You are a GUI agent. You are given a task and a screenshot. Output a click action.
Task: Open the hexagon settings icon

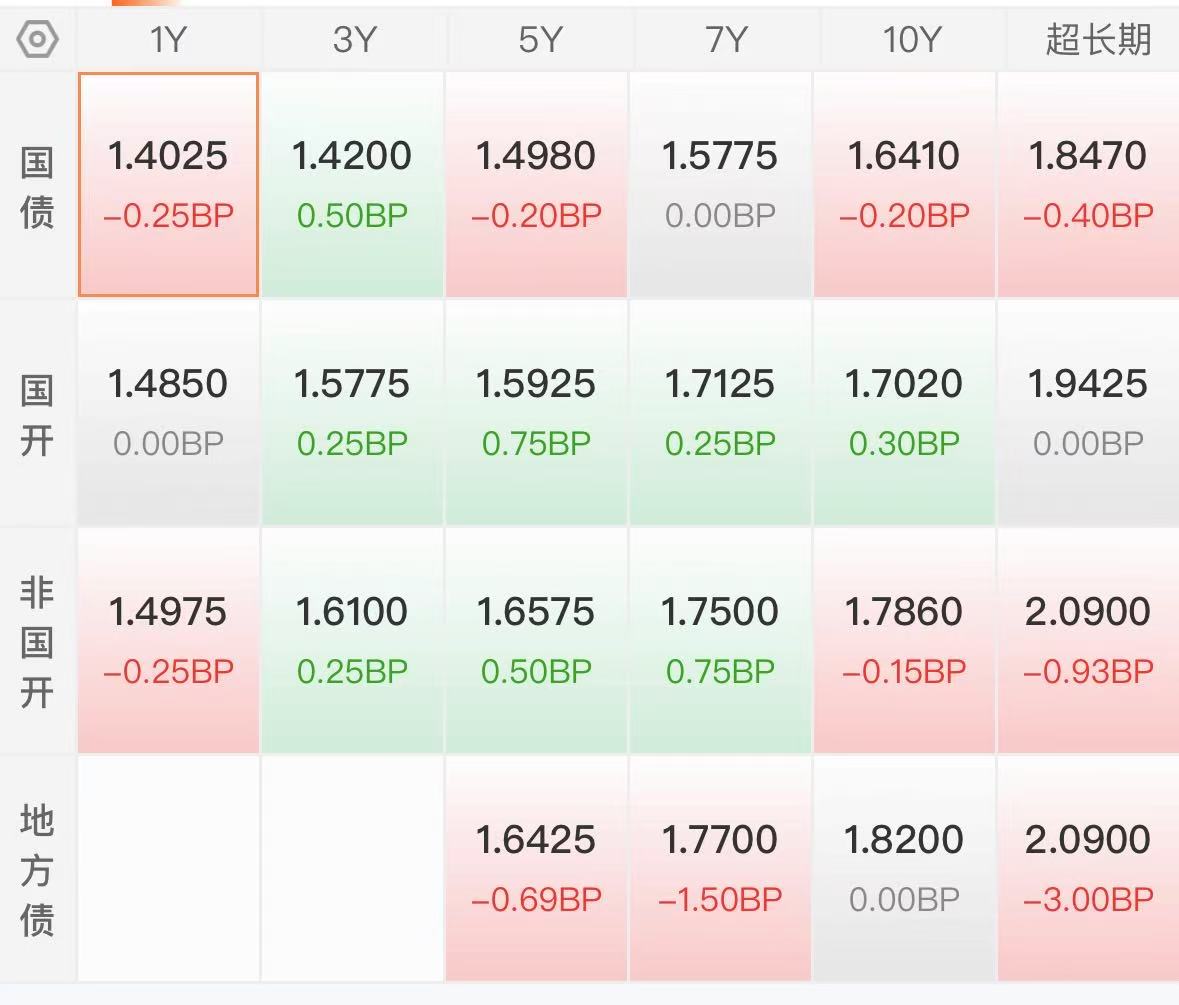[x=37, y=39]
